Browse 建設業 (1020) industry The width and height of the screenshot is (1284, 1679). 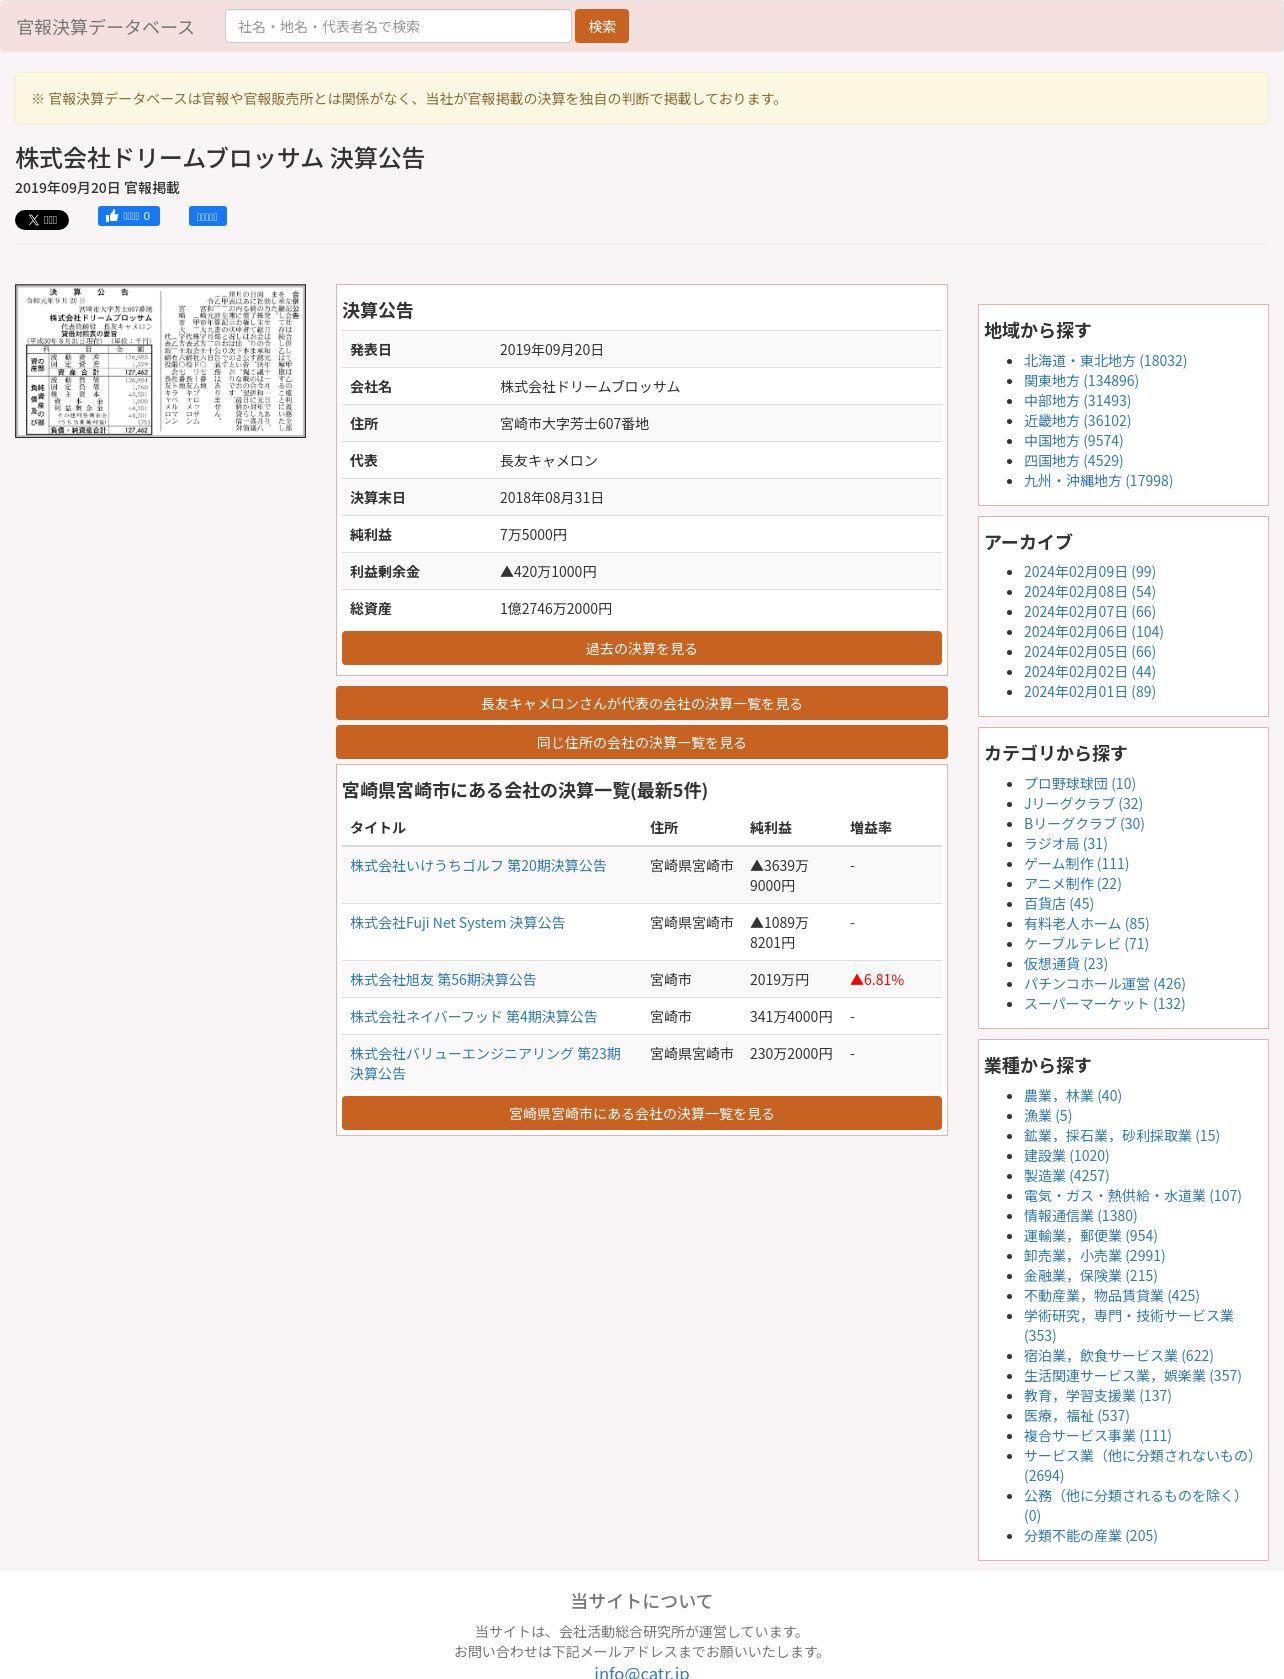tap(1067, 1156)
